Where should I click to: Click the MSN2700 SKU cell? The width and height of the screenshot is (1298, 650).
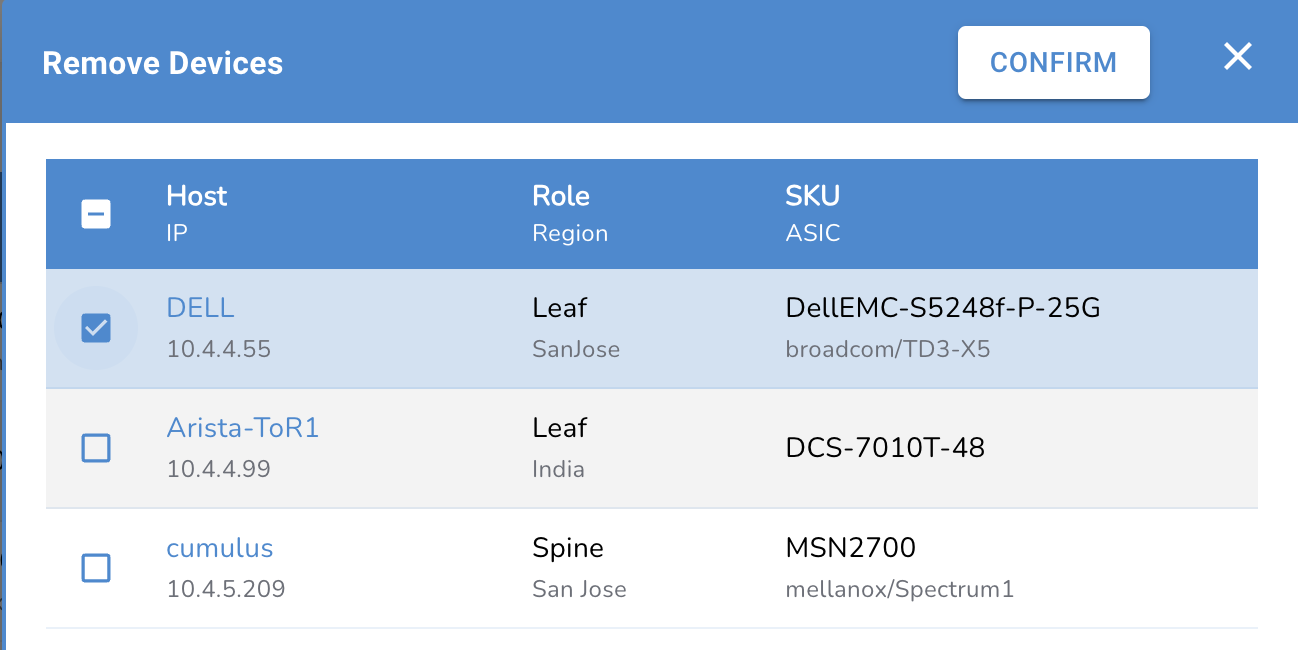click(x=850, y=548)
